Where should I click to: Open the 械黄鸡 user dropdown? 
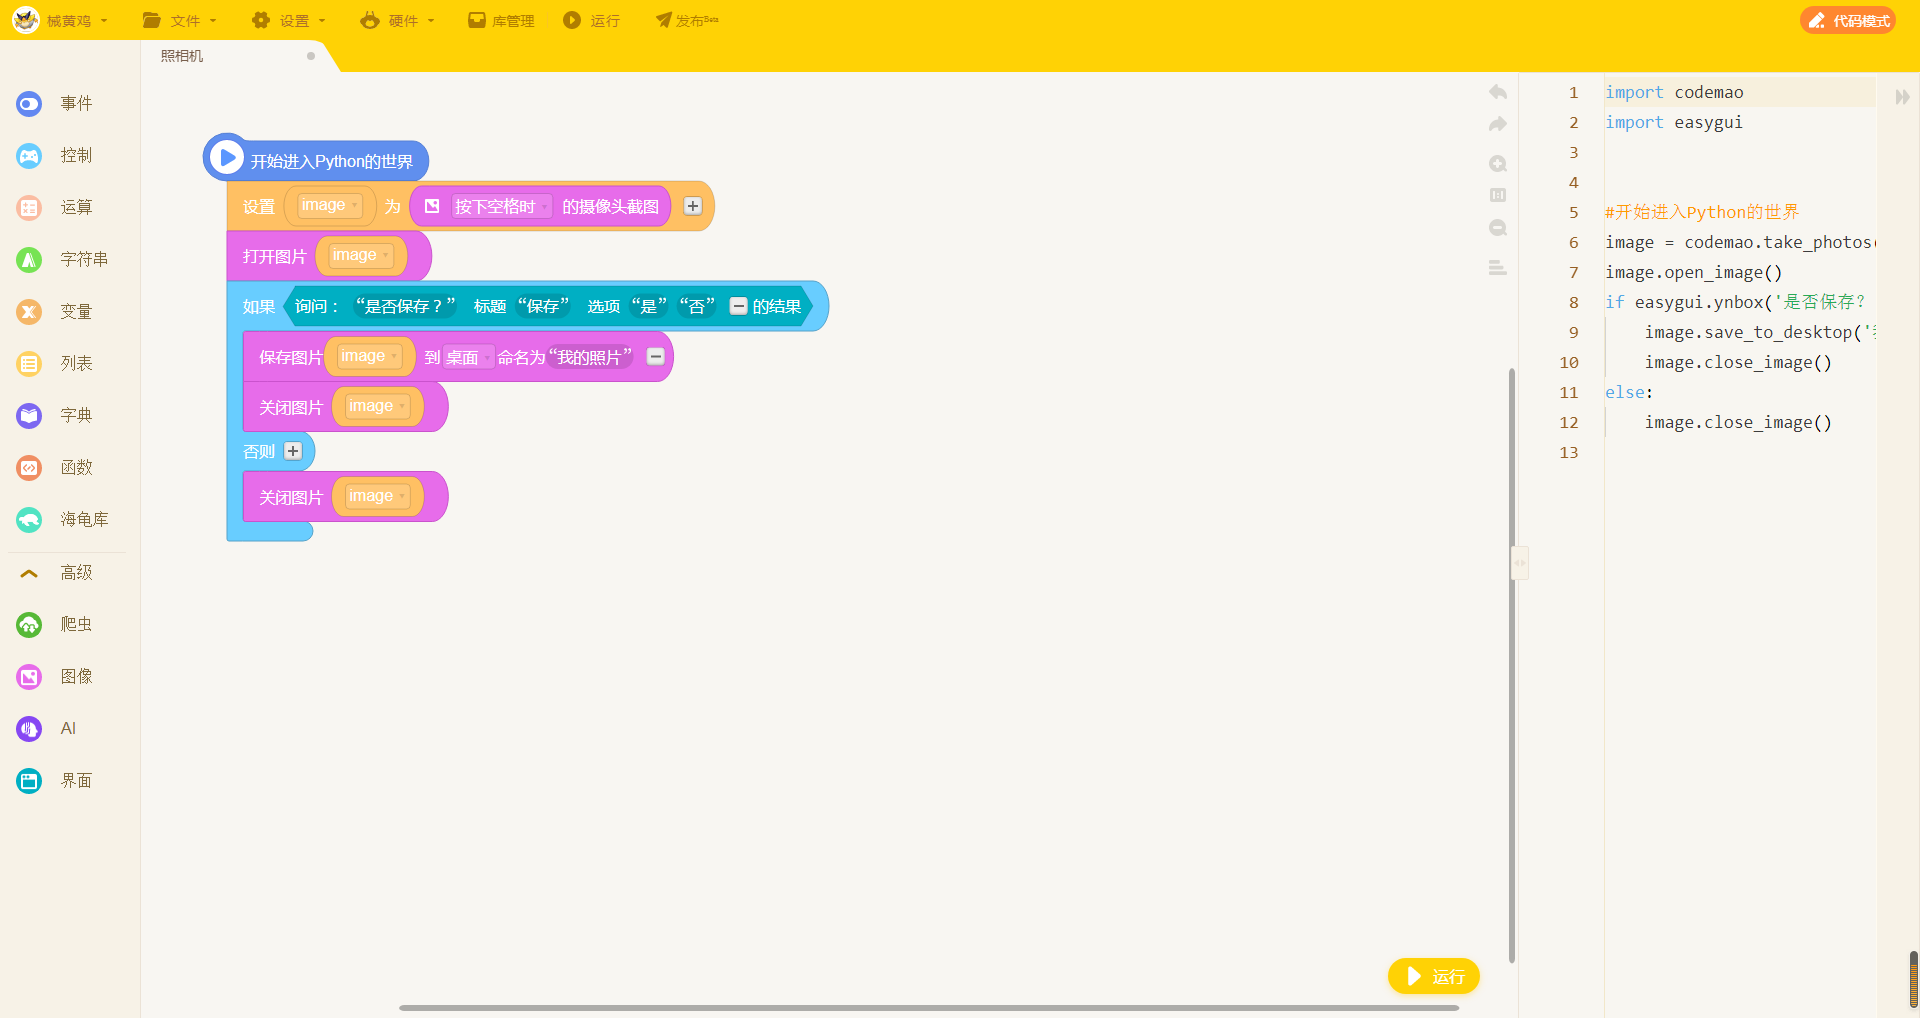(76, 20)
